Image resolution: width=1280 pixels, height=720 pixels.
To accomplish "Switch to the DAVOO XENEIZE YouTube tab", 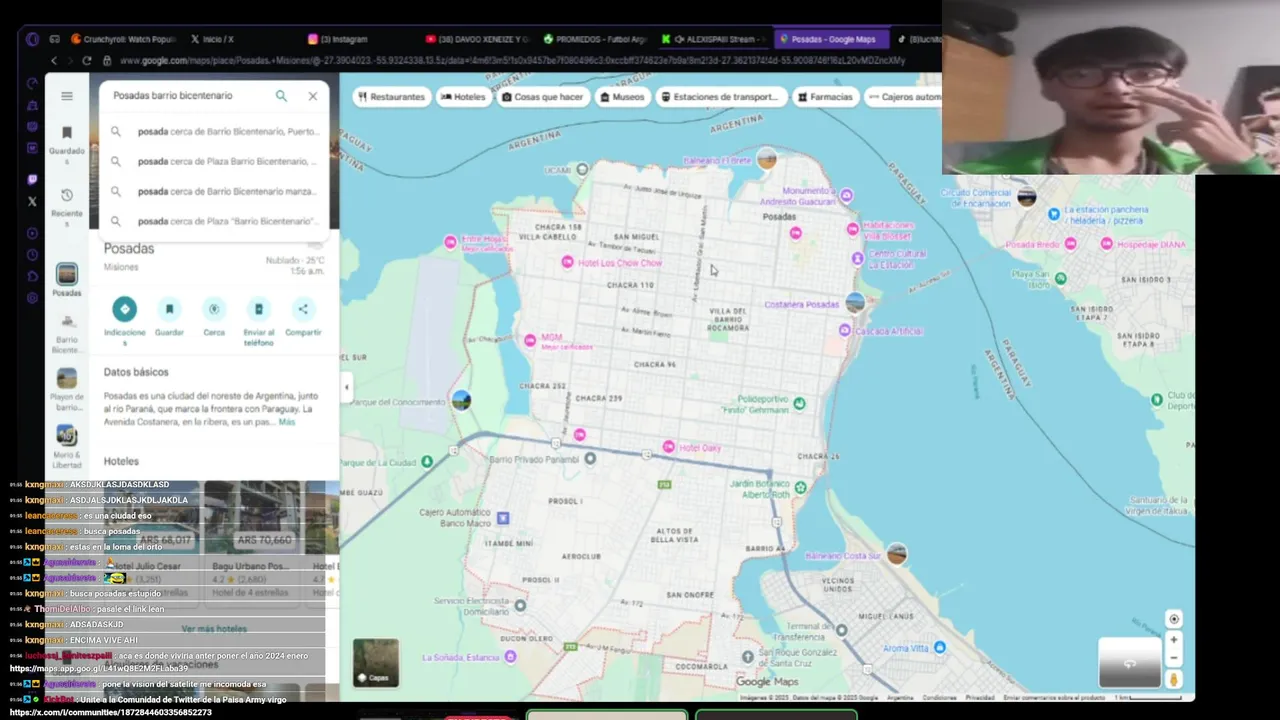I will [477, 39].
